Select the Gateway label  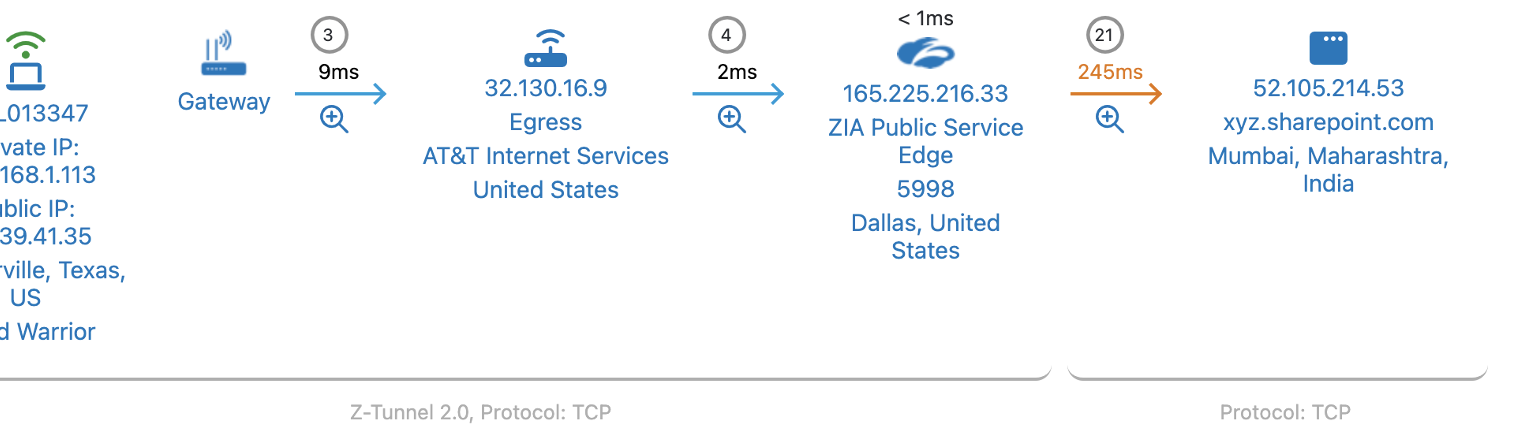(x=224, y=102)
